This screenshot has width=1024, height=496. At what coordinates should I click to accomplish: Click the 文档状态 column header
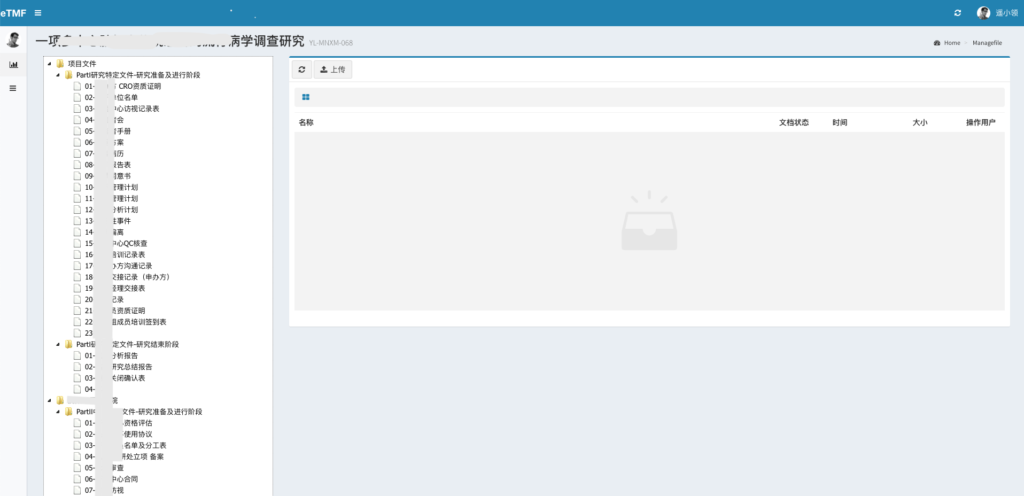tap(793, 122)
